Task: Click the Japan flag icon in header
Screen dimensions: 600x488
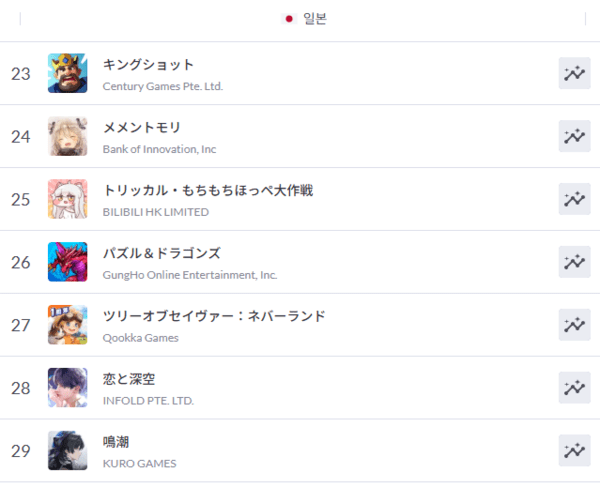Action: coord(289,19)
